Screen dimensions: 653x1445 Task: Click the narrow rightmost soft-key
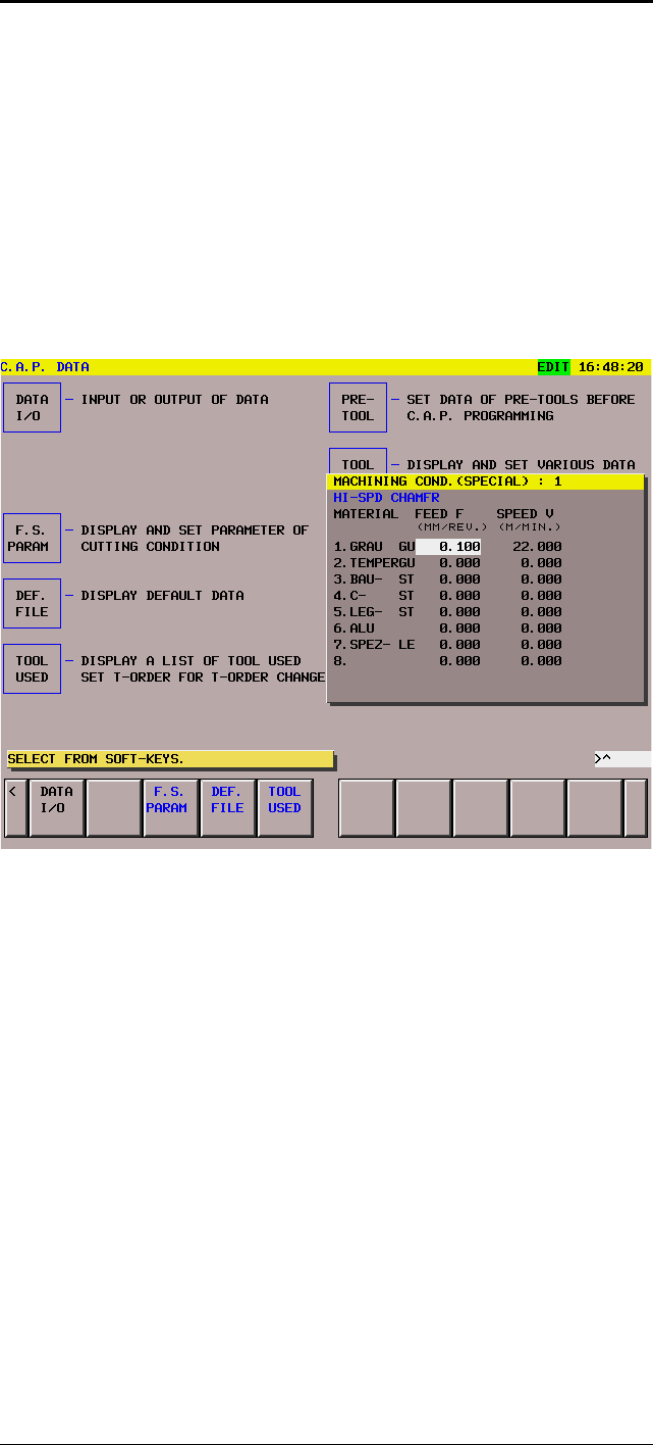coord(636,807)
